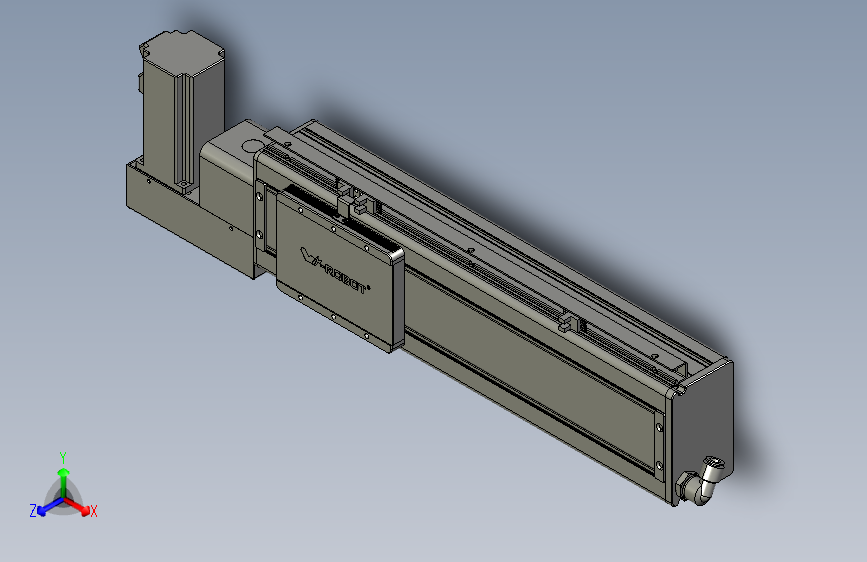Click the blue Z axis arrow on triad

[50, 507]
